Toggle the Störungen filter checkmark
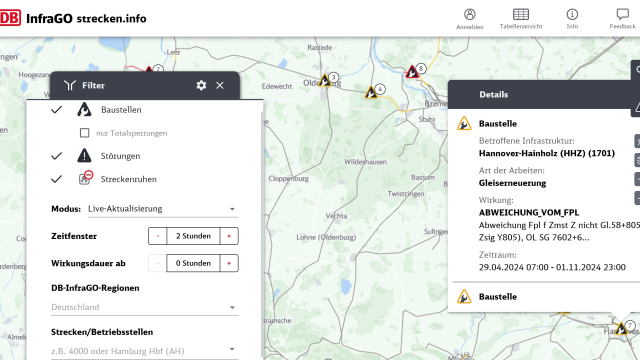The width and height of the screenshot is (640, 360). 57,156
